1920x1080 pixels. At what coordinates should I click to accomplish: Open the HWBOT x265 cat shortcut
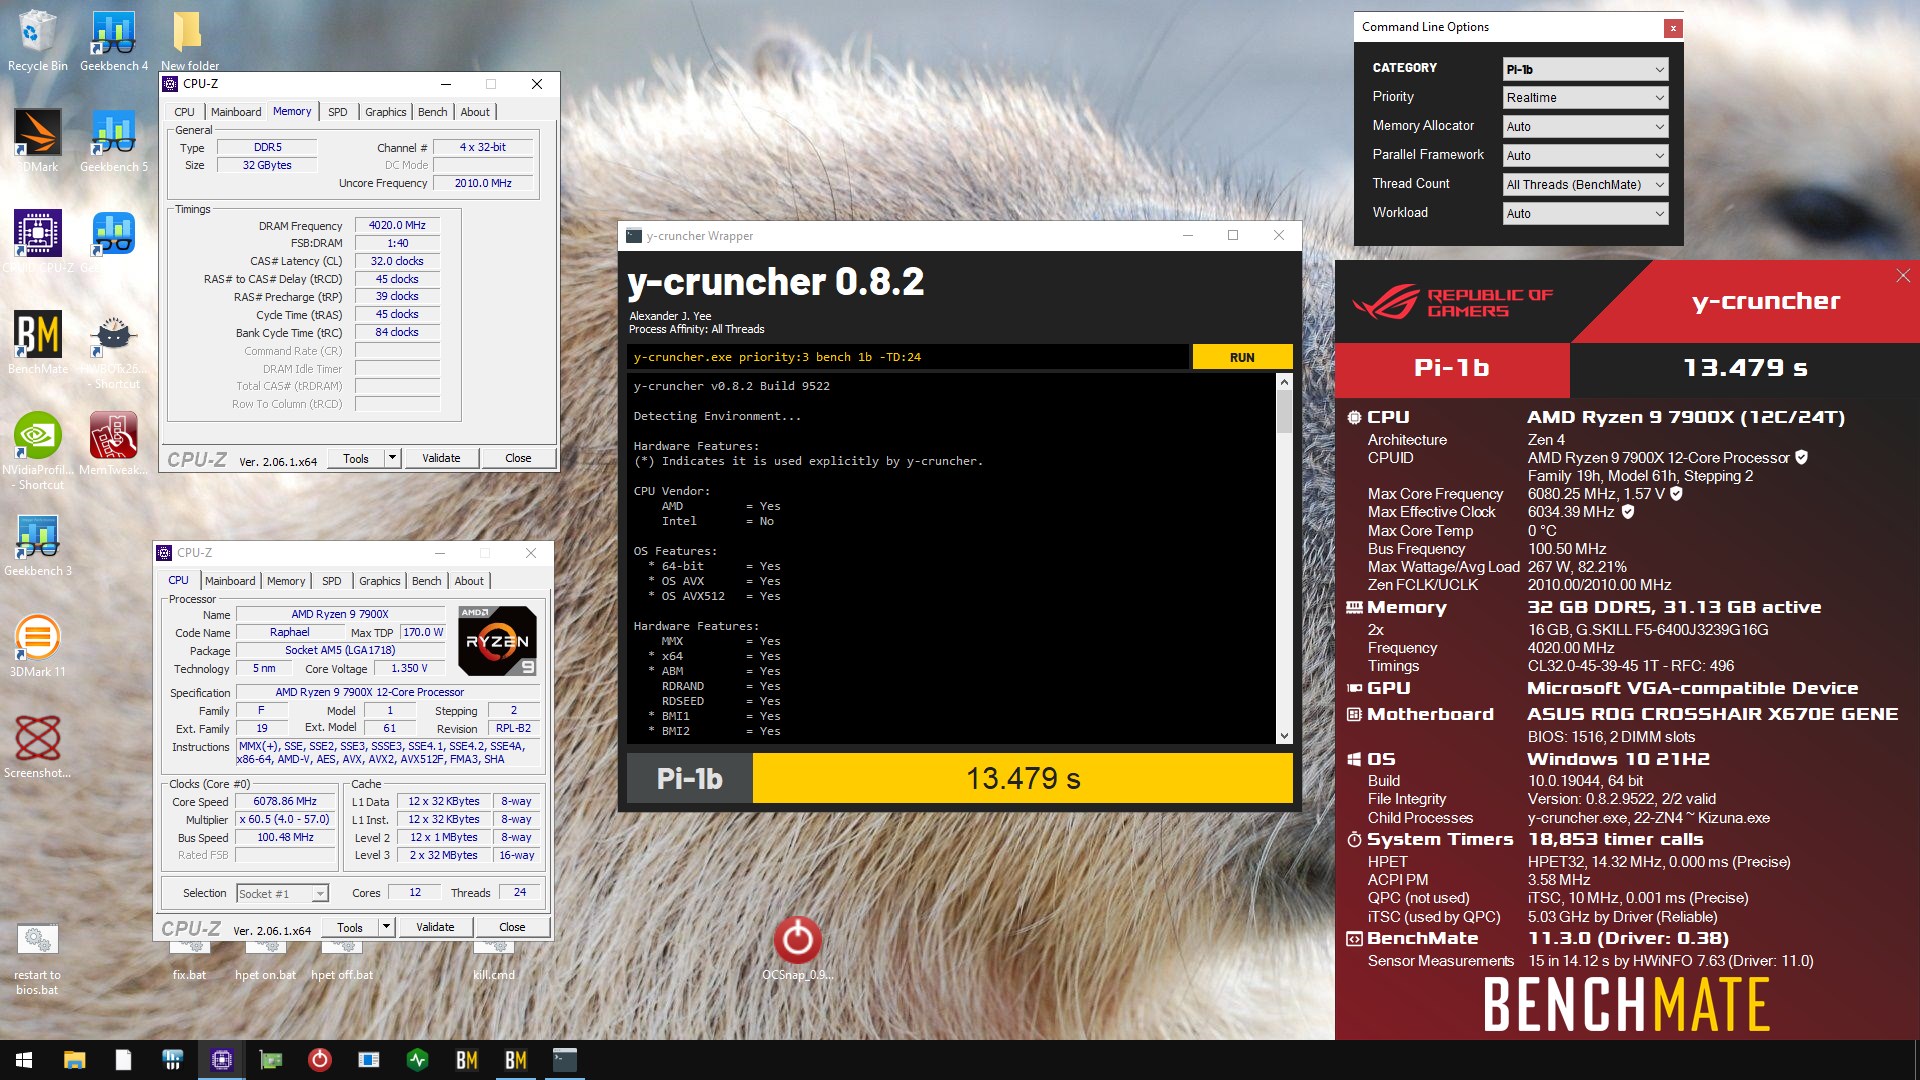113,350
